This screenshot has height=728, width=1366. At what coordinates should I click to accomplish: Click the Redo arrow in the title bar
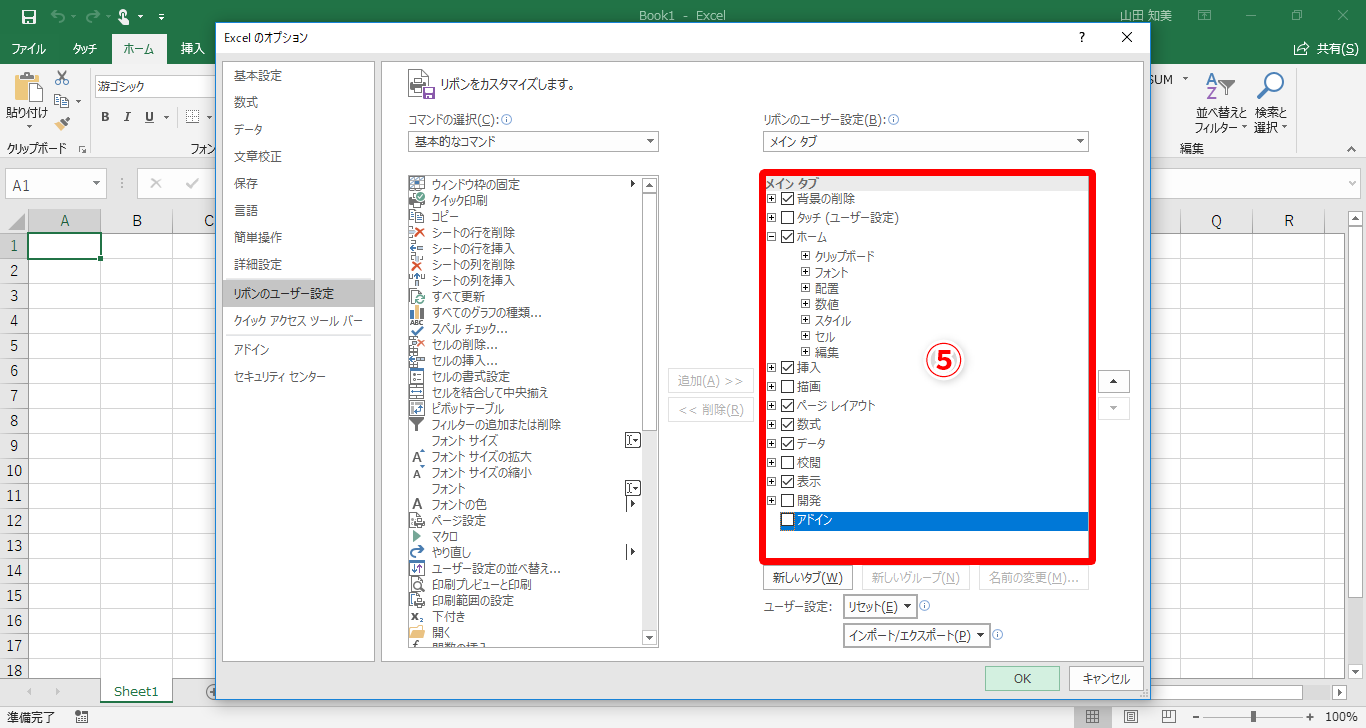[x=91, y=16]
